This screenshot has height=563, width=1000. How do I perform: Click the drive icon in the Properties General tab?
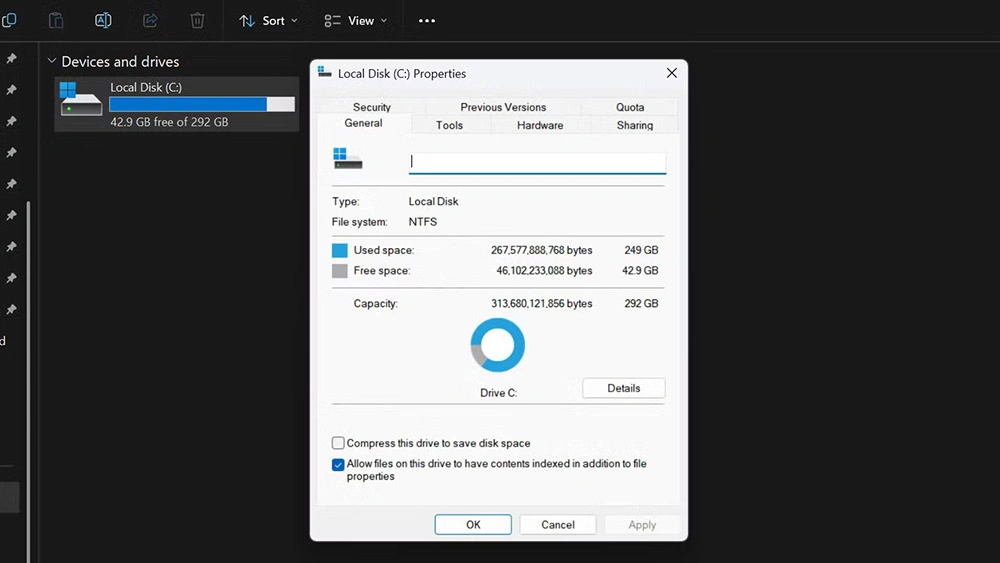[x=348, y=159]
